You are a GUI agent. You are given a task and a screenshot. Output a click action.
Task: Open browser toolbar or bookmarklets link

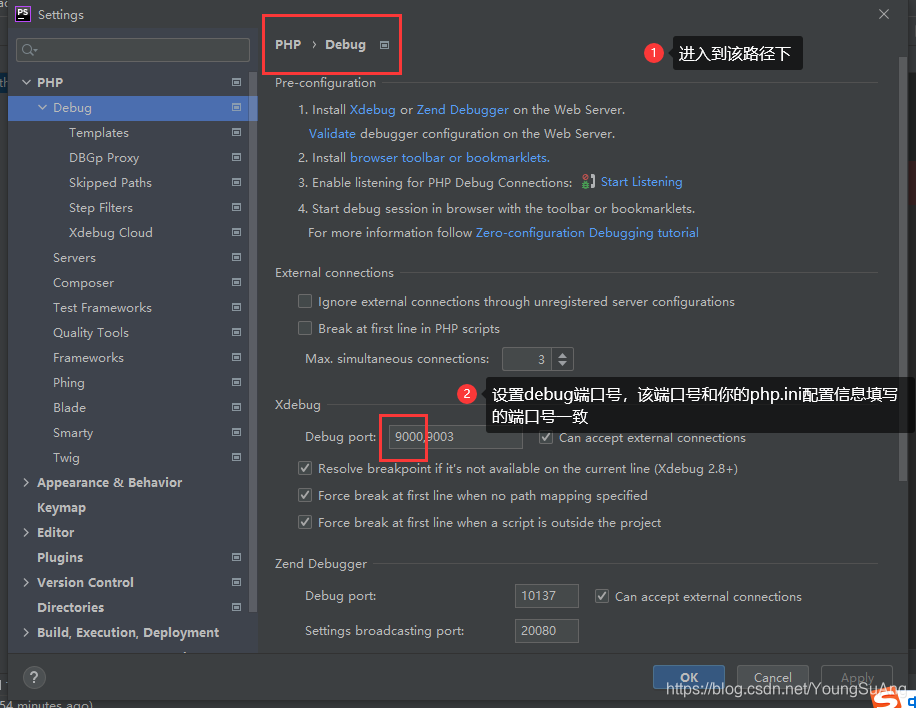[x=450, y=158]
